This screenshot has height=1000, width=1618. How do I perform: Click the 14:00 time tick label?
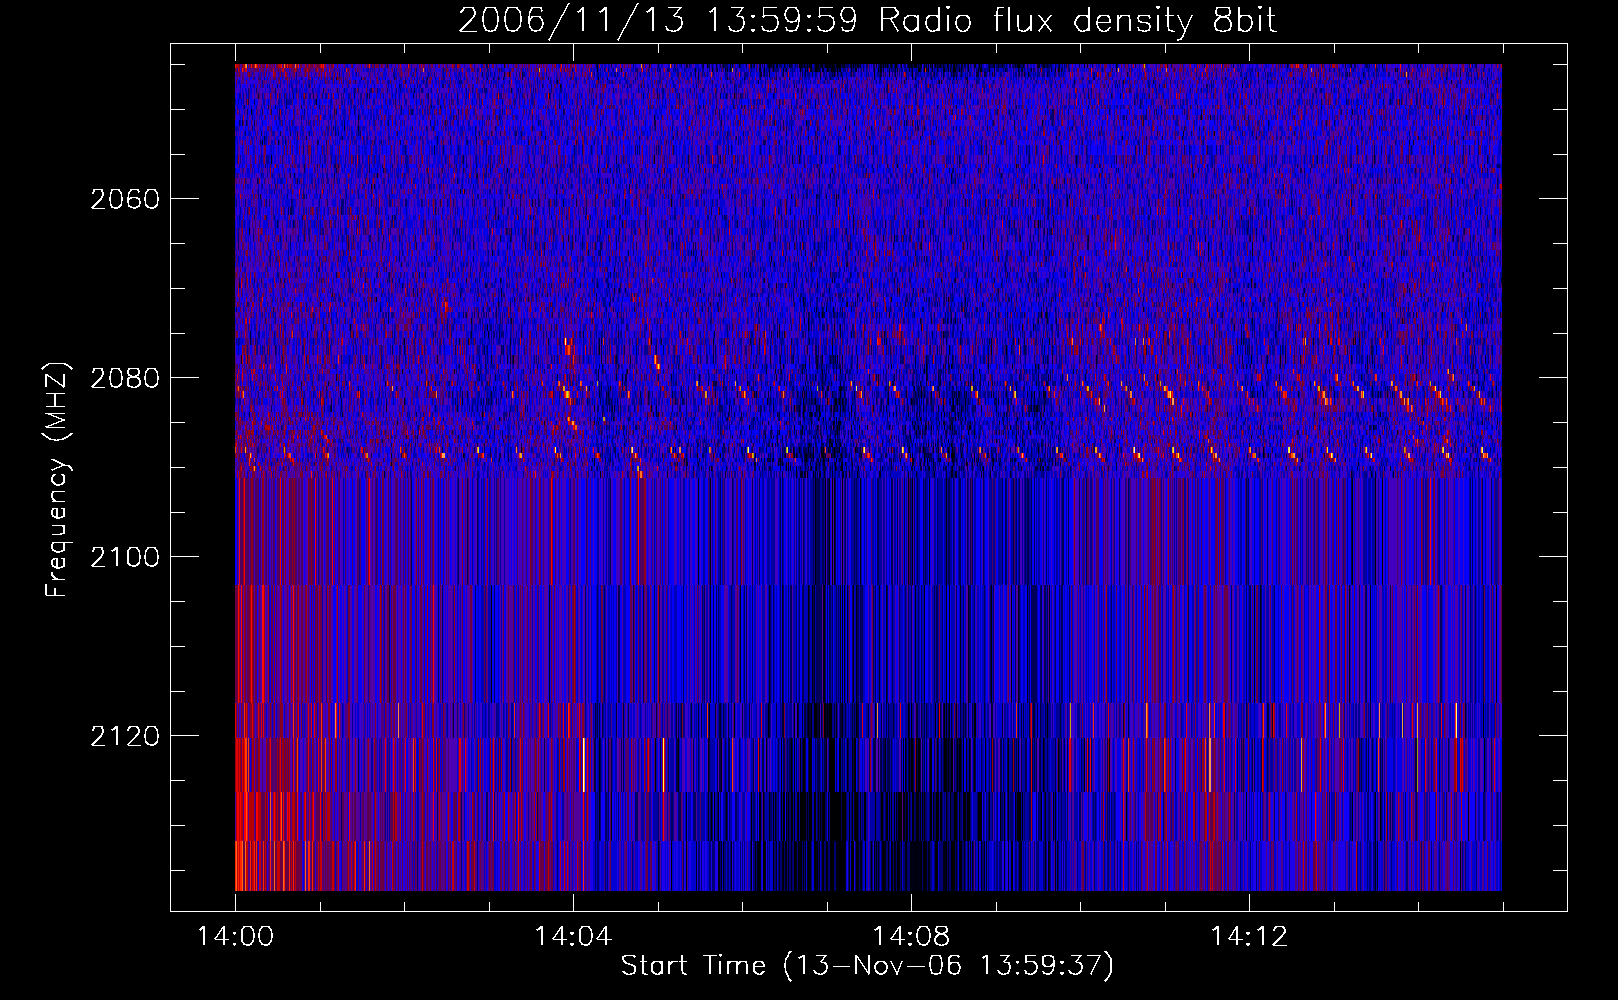pos(235,937)
